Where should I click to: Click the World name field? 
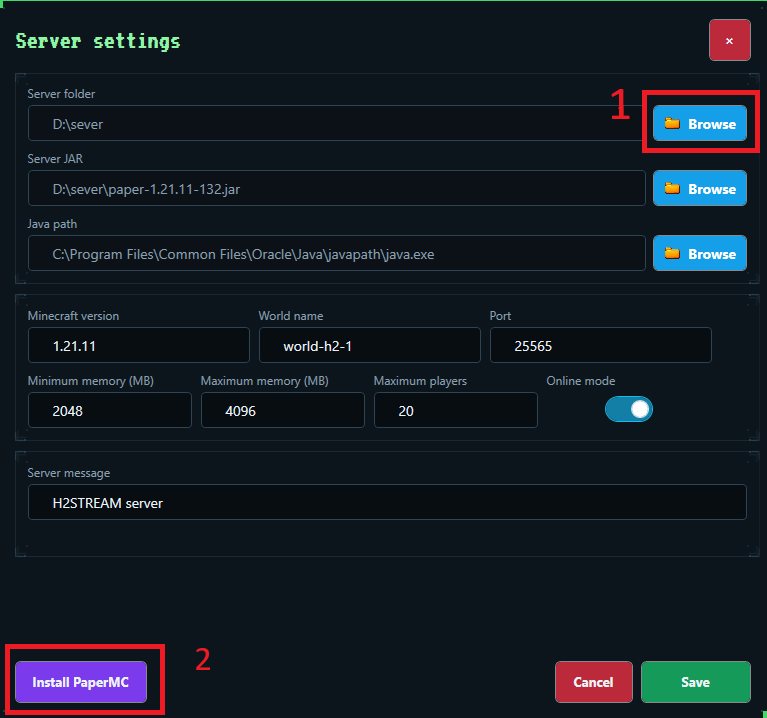(x=370, y=345)
